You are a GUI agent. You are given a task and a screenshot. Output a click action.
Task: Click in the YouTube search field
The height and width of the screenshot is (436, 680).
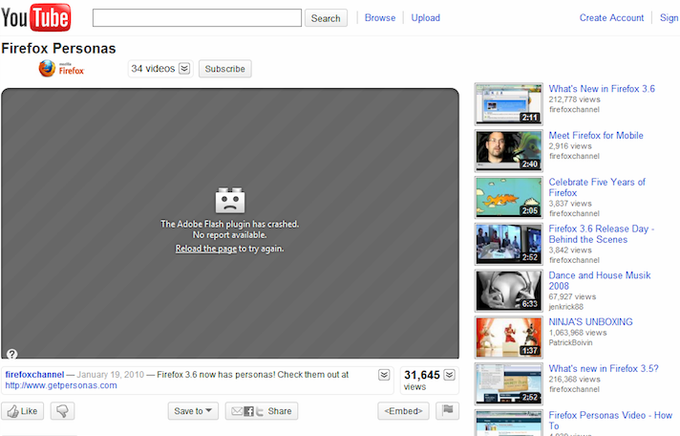pos(197,18)
